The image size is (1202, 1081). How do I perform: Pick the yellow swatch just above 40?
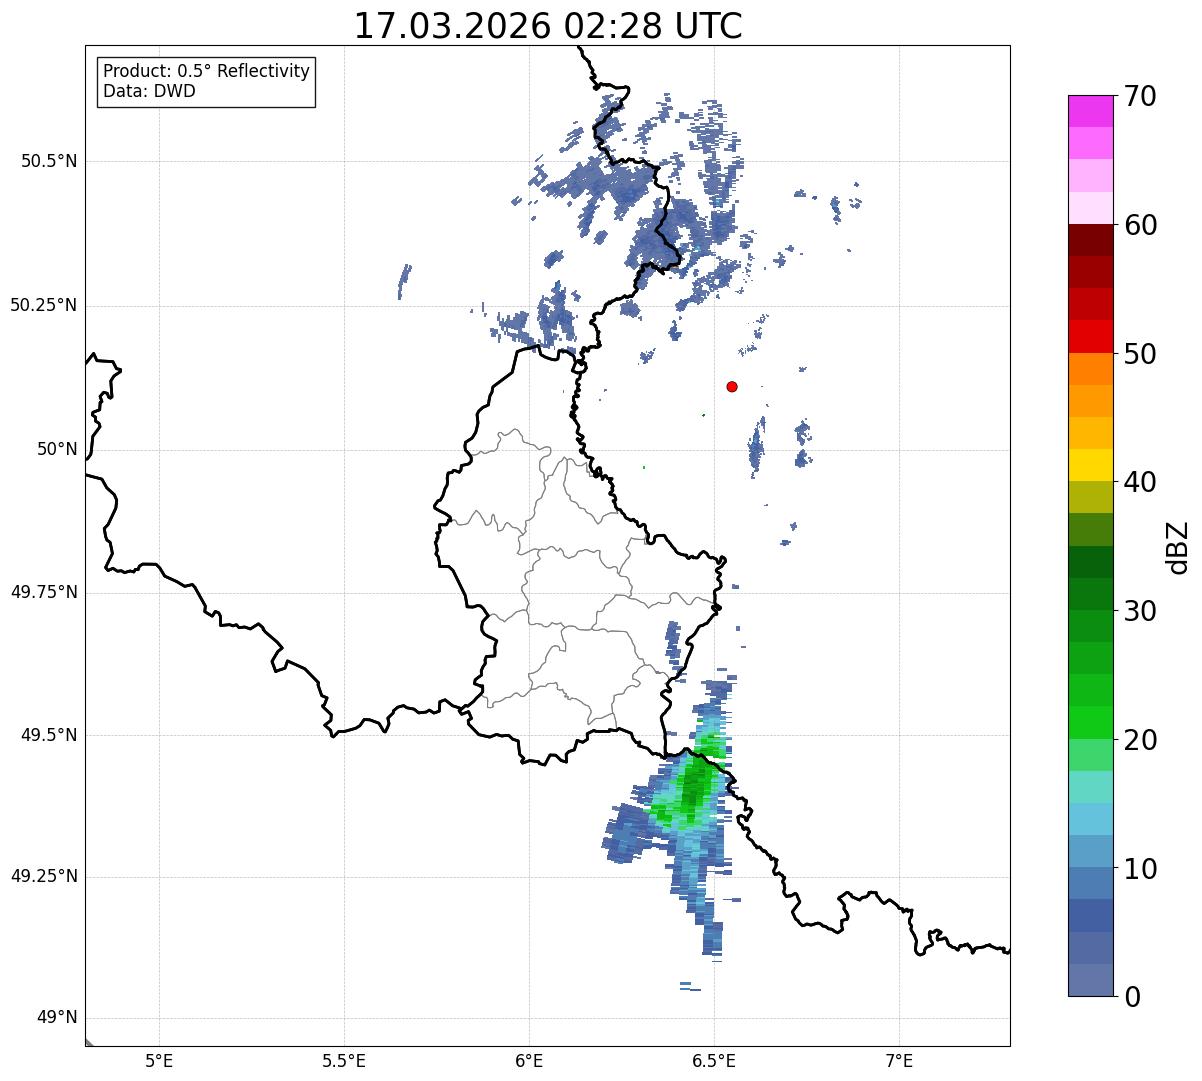click(x=1091, y=465)
